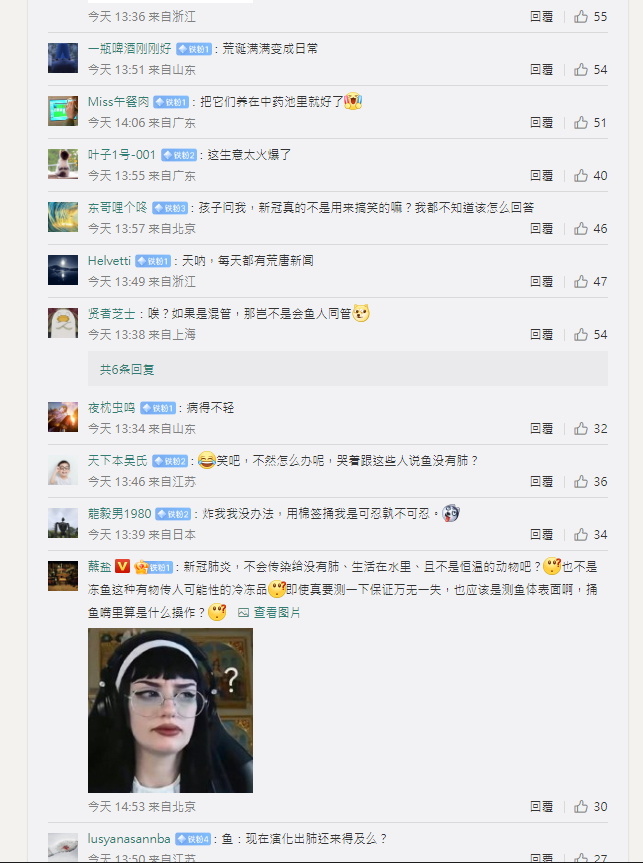Image resolution: width=643 pixels, height=863 pixels.
Task: Click like icon on 夜枕虫鸣's comment
Action: (x=581, y=428)
